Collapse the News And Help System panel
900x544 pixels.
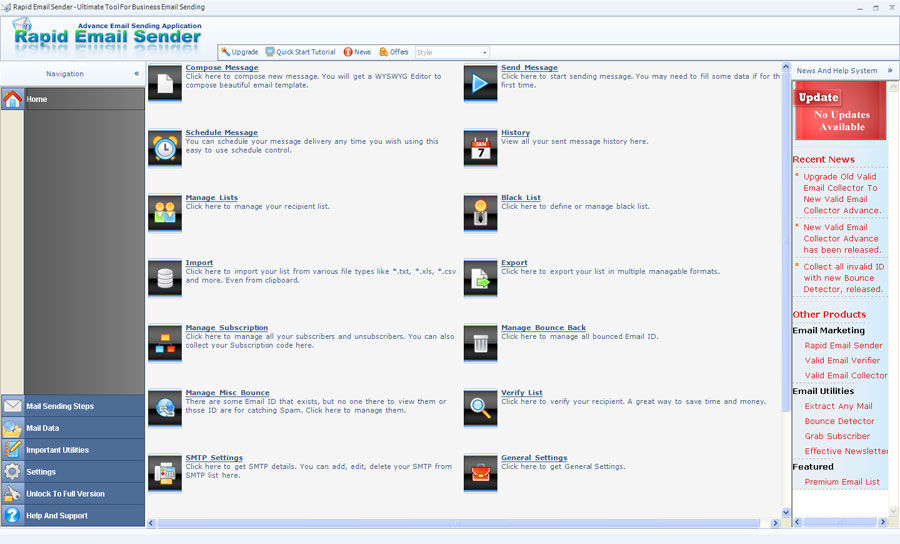point(890,71)
